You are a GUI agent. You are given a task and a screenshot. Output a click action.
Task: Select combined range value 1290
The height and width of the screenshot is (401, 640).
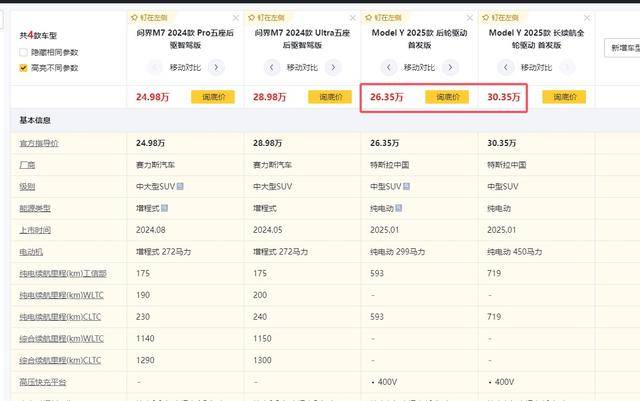[x=145, y=360]
